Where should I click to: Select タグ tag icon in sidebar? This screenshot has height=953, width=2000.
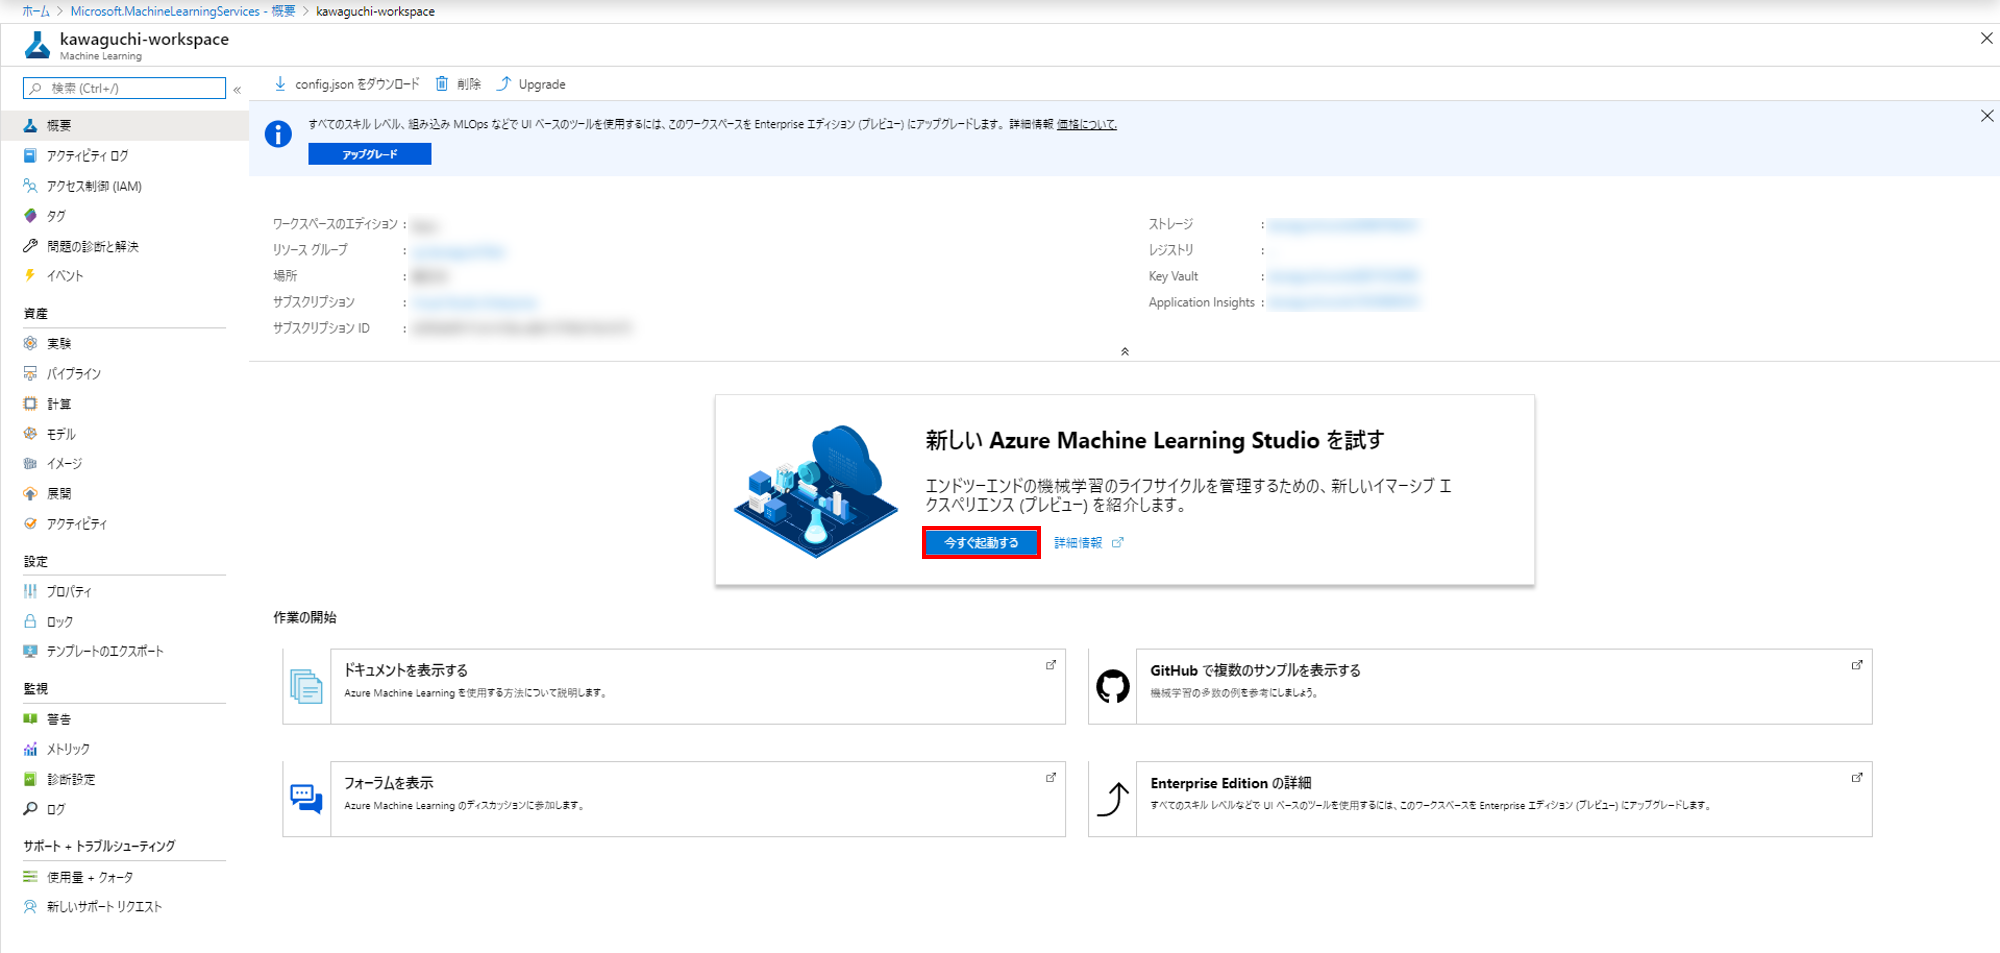coord(30,216)
